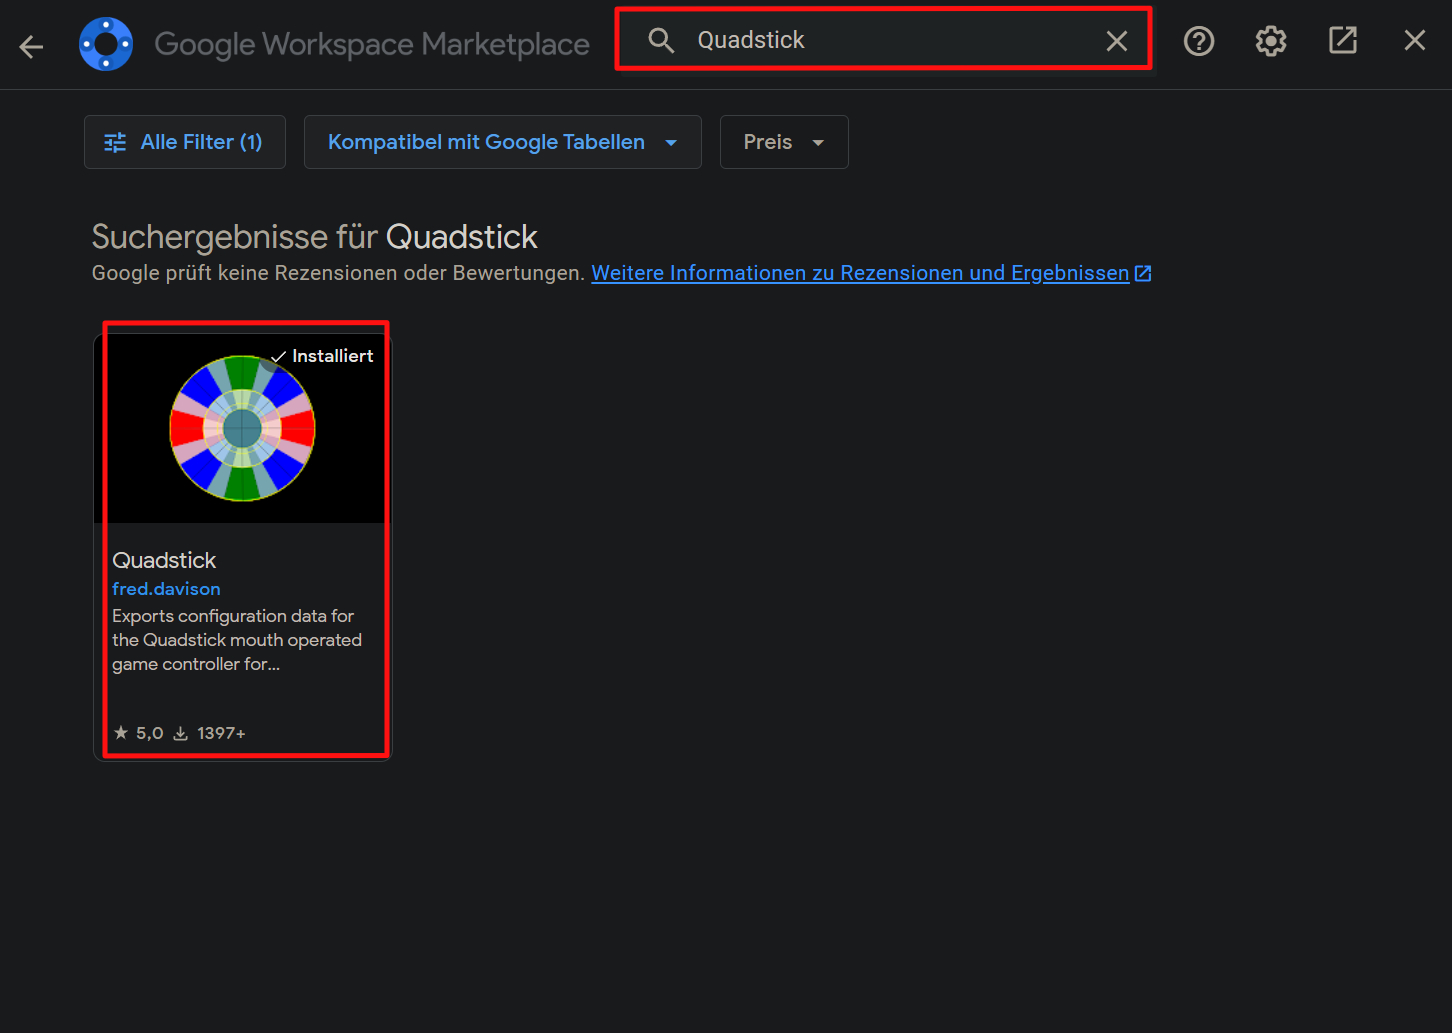This screenshot has height=1033, width=1452.
Task: Click into the Quadstick search field
Action: click(890, 40)
